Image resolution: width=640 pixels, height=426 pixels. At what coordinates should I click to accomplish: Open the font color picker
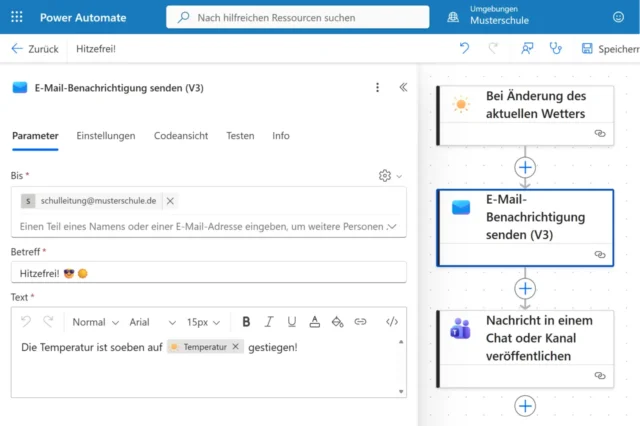point(314,322)
